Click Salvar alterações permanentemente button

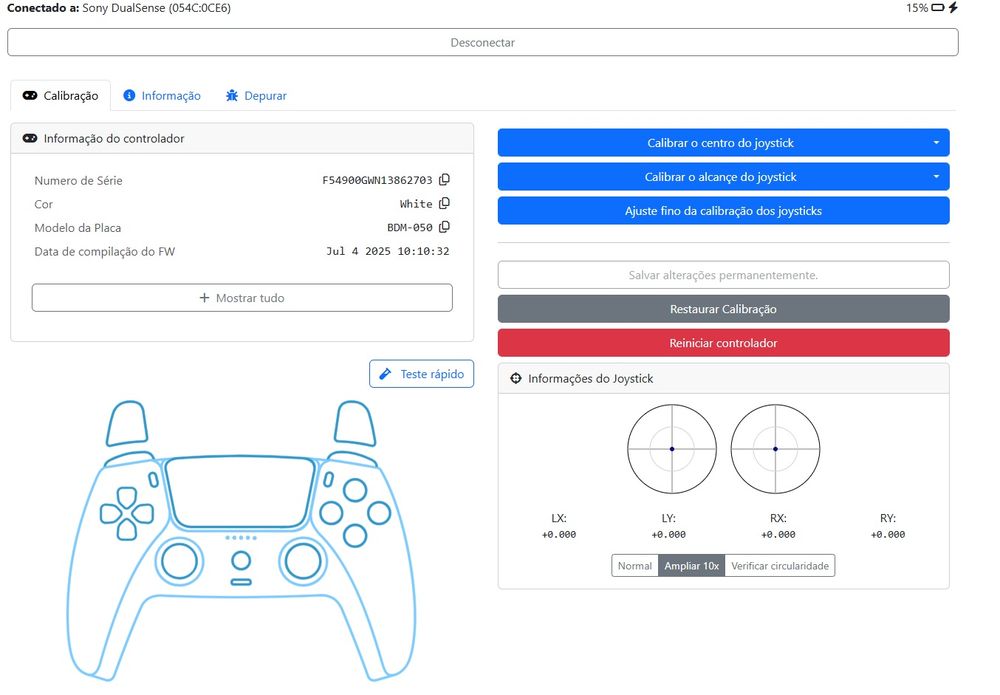click(723, 275)
